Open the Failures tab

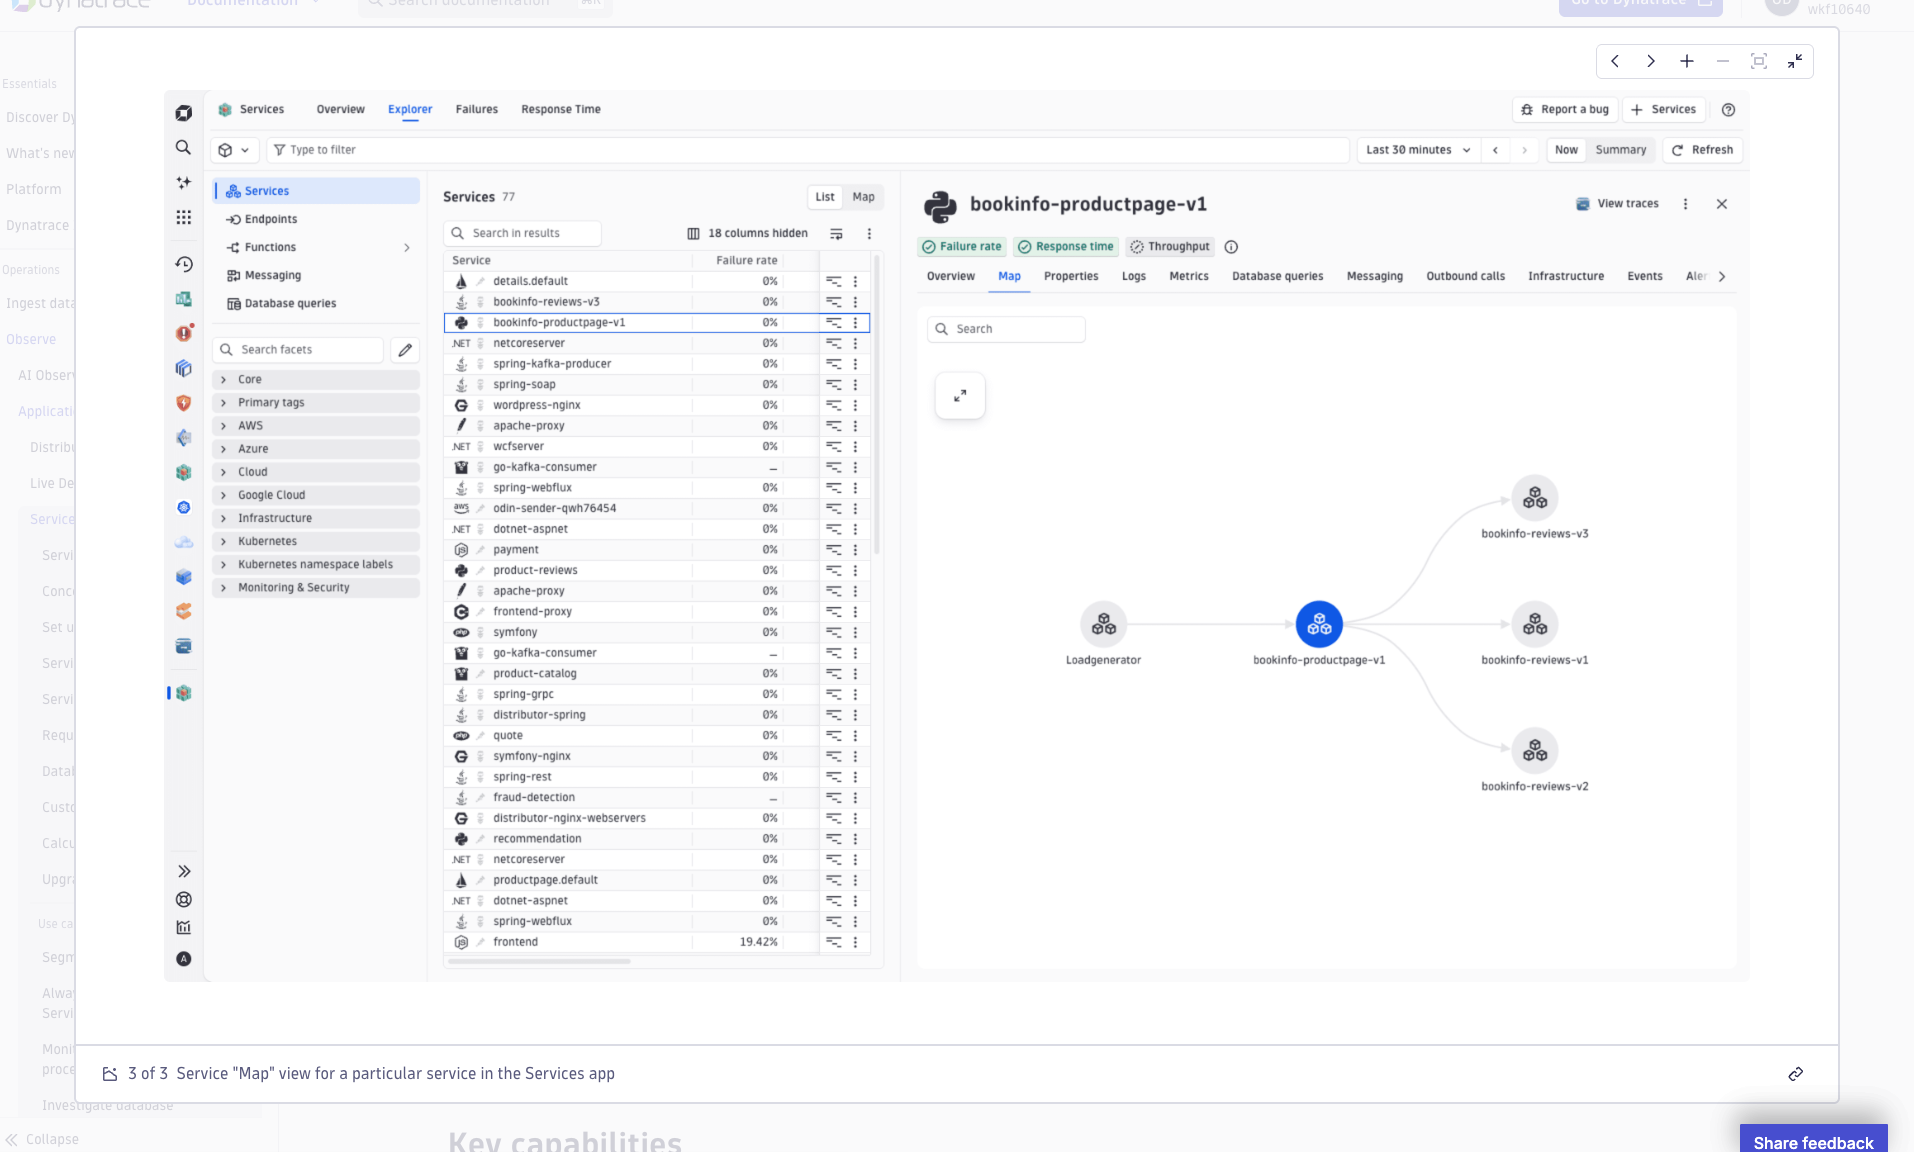476,110
